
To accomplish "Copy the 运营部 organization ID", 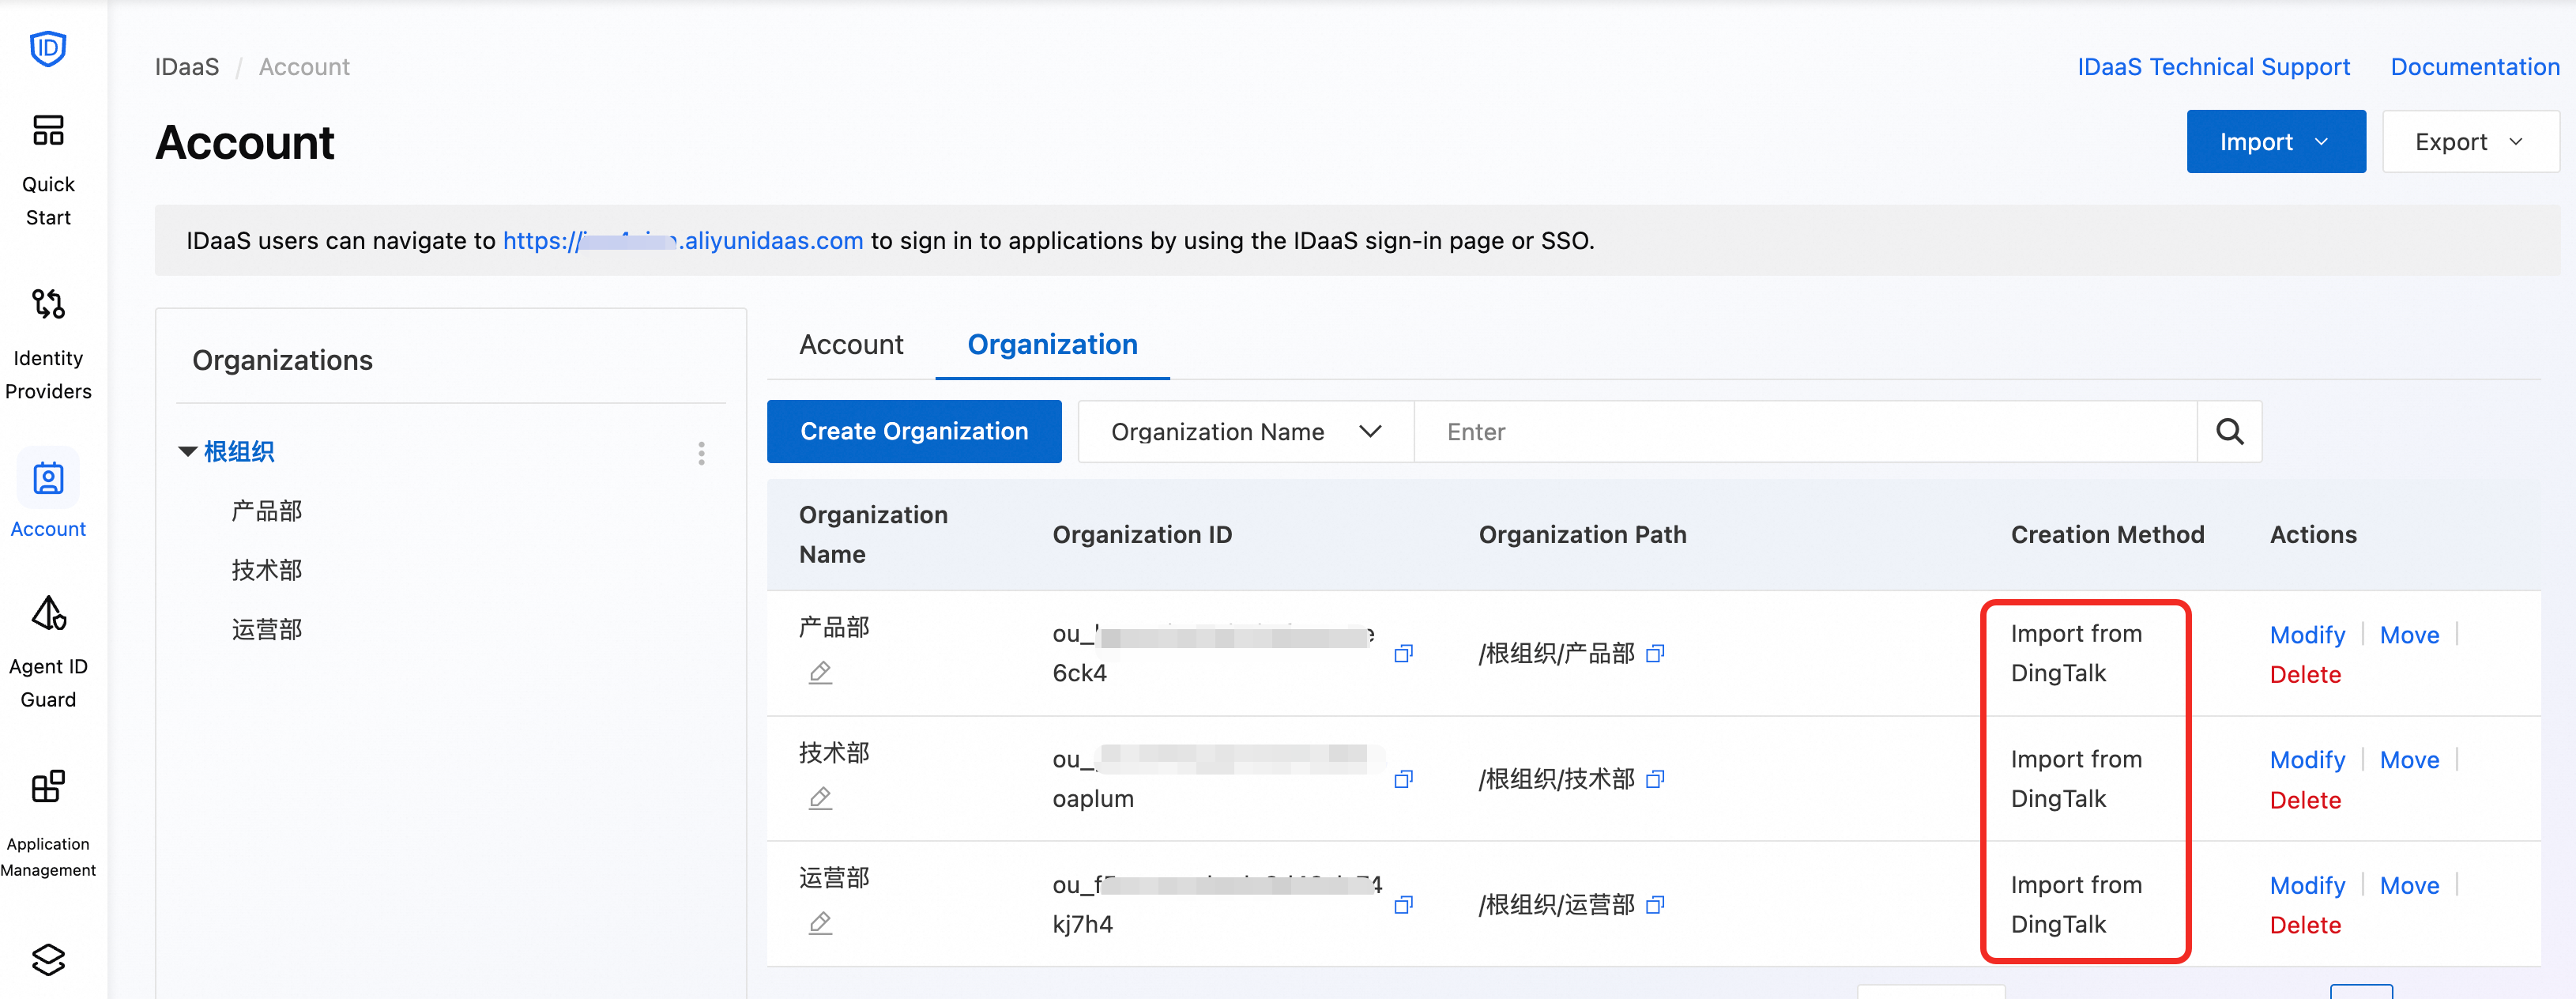I will click(x=1403, y=904).
